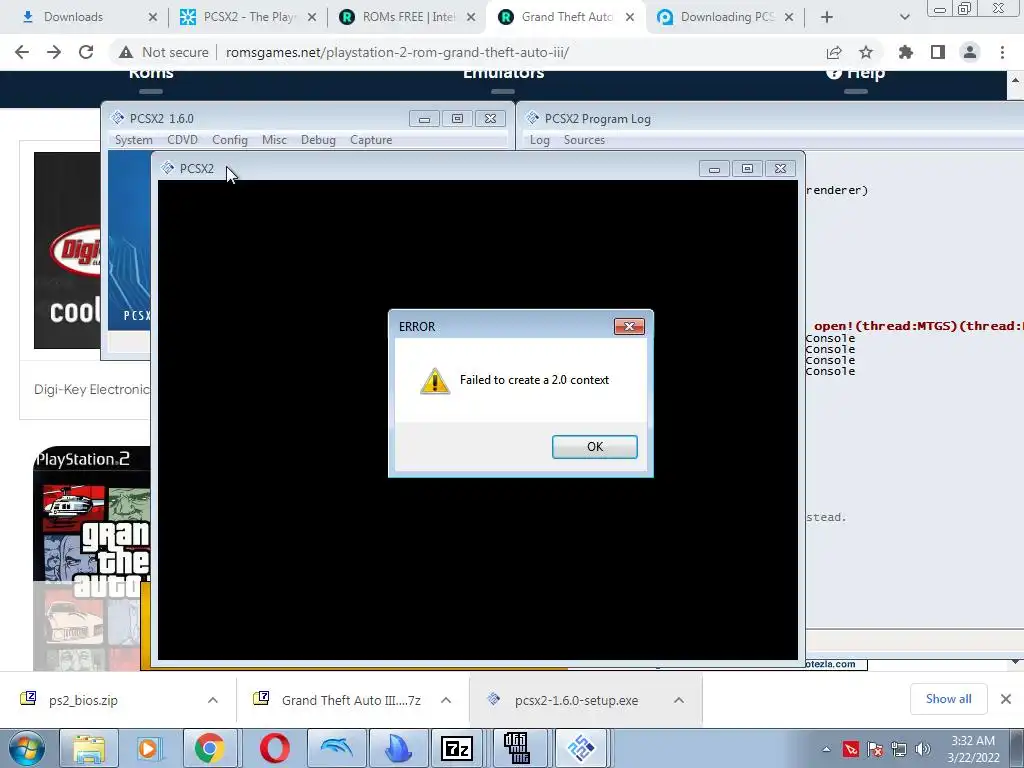This screenshot has width=1024, height=768.
Task: Click Chrome icon on taskbar
Action: pyautogui.click(x=210, y=748)
